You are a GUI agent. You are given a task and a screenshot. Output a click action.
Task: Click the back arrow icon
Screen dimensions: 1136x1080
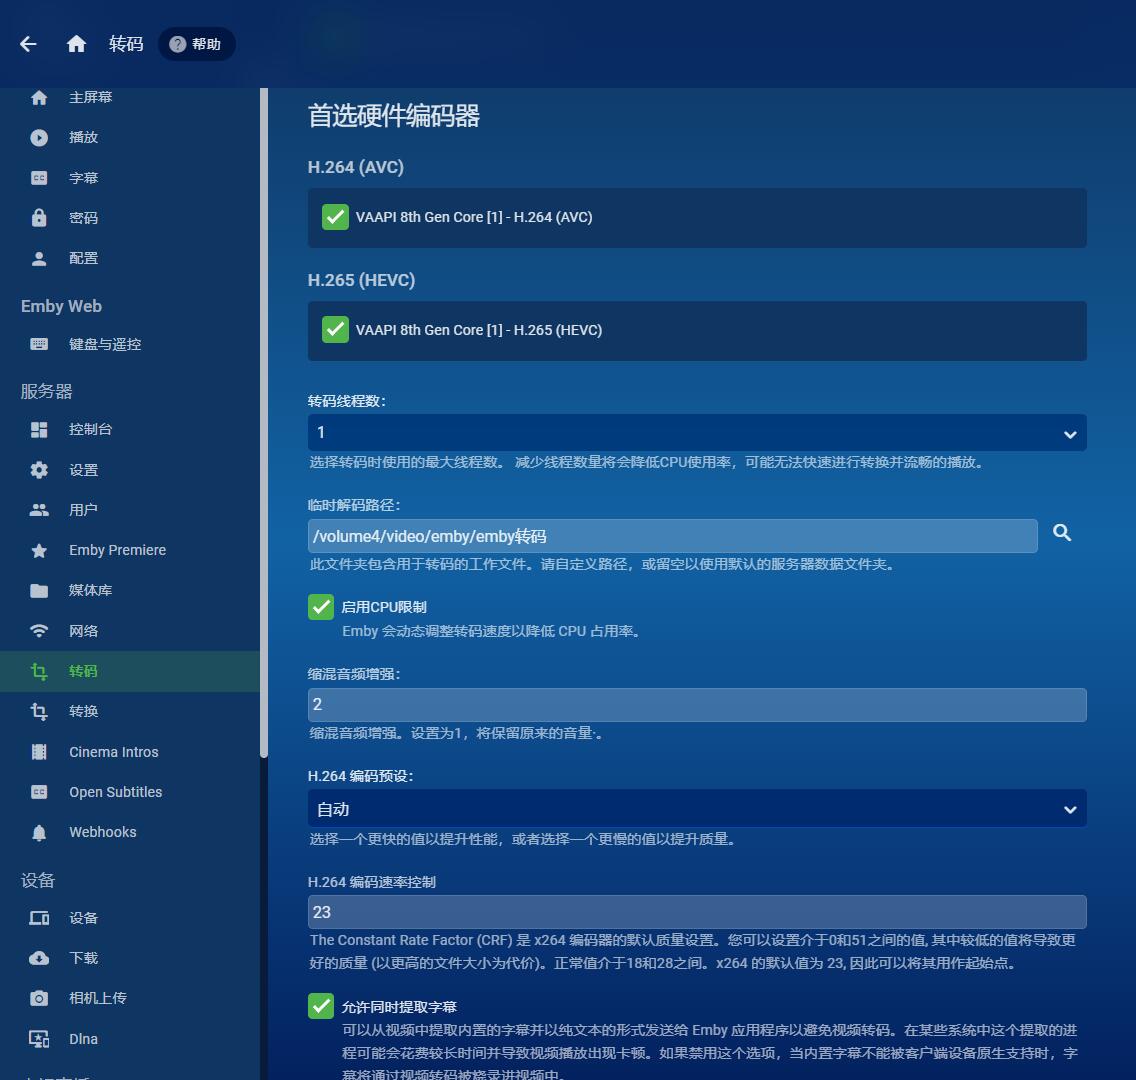point(28,44)
